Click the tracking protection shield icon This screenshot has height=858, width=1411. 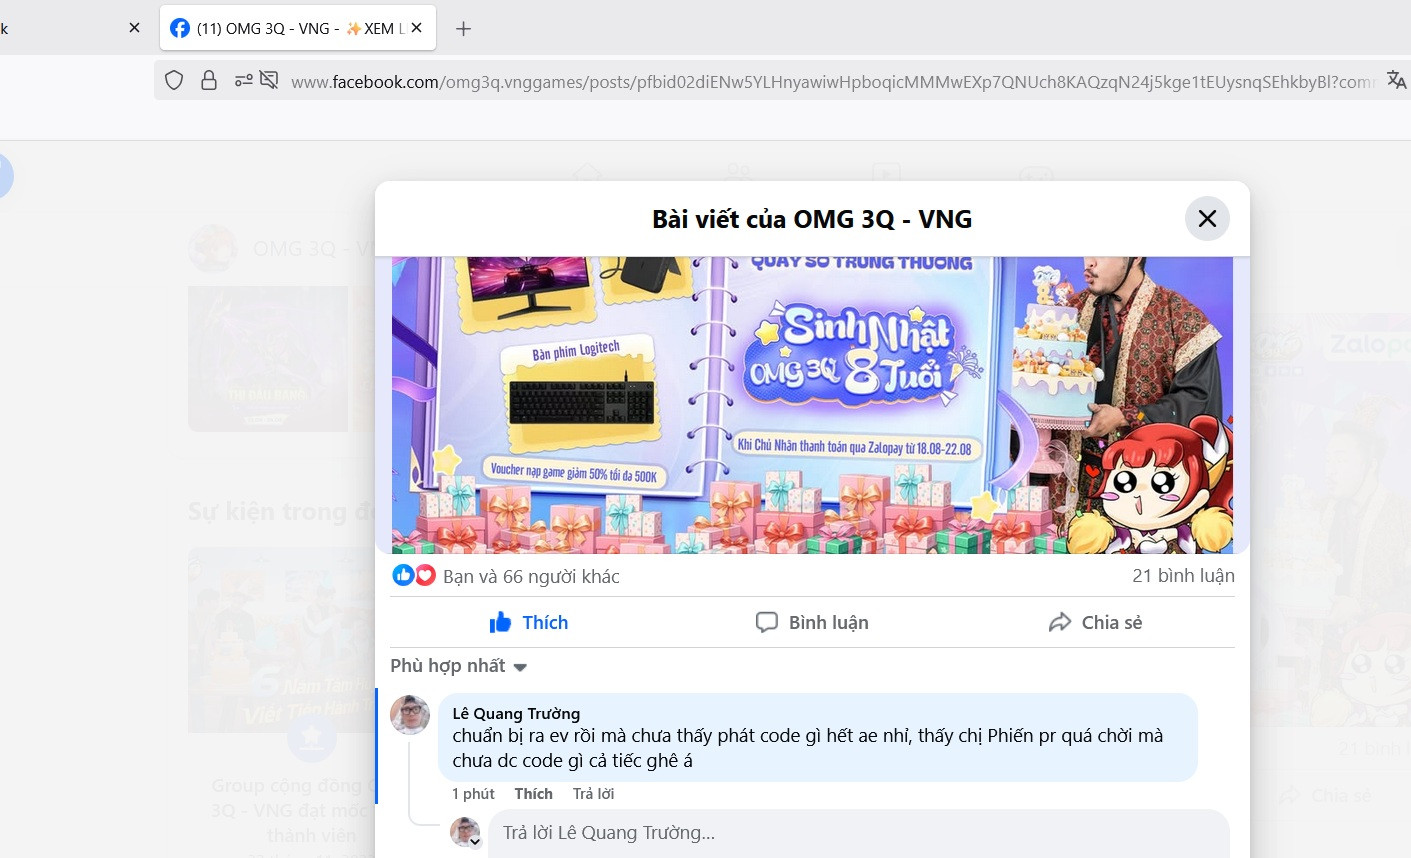pos(174,80)
